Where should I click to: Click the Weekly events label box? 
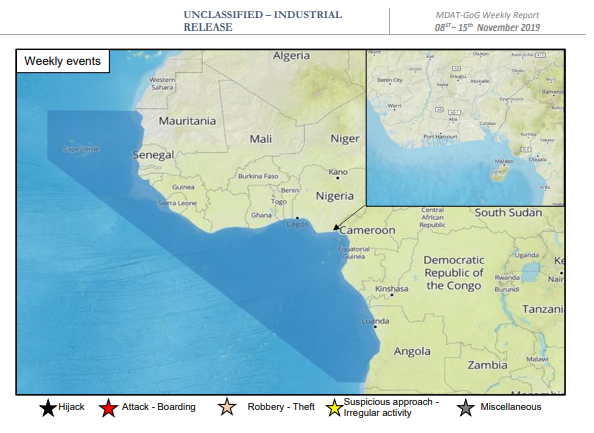[x=63, y=61]
